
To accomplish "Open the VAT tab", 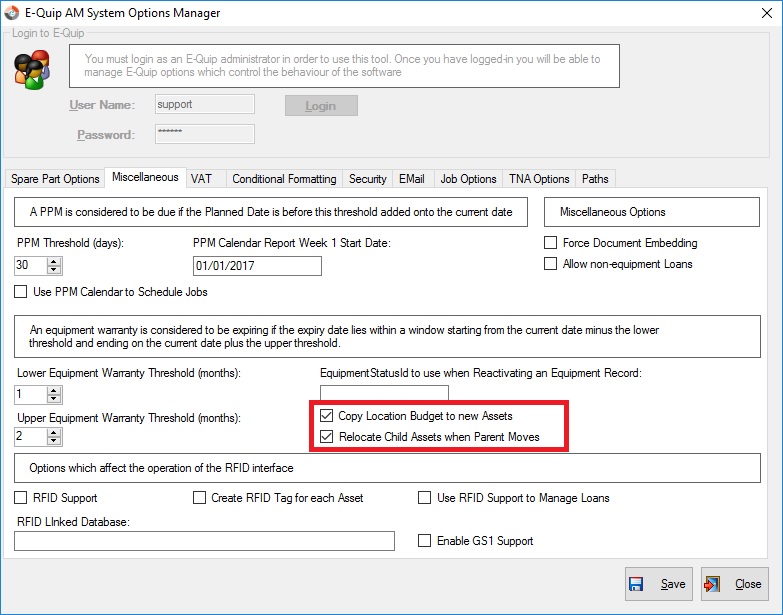I will pyautogui.click(x=206, y=179).
